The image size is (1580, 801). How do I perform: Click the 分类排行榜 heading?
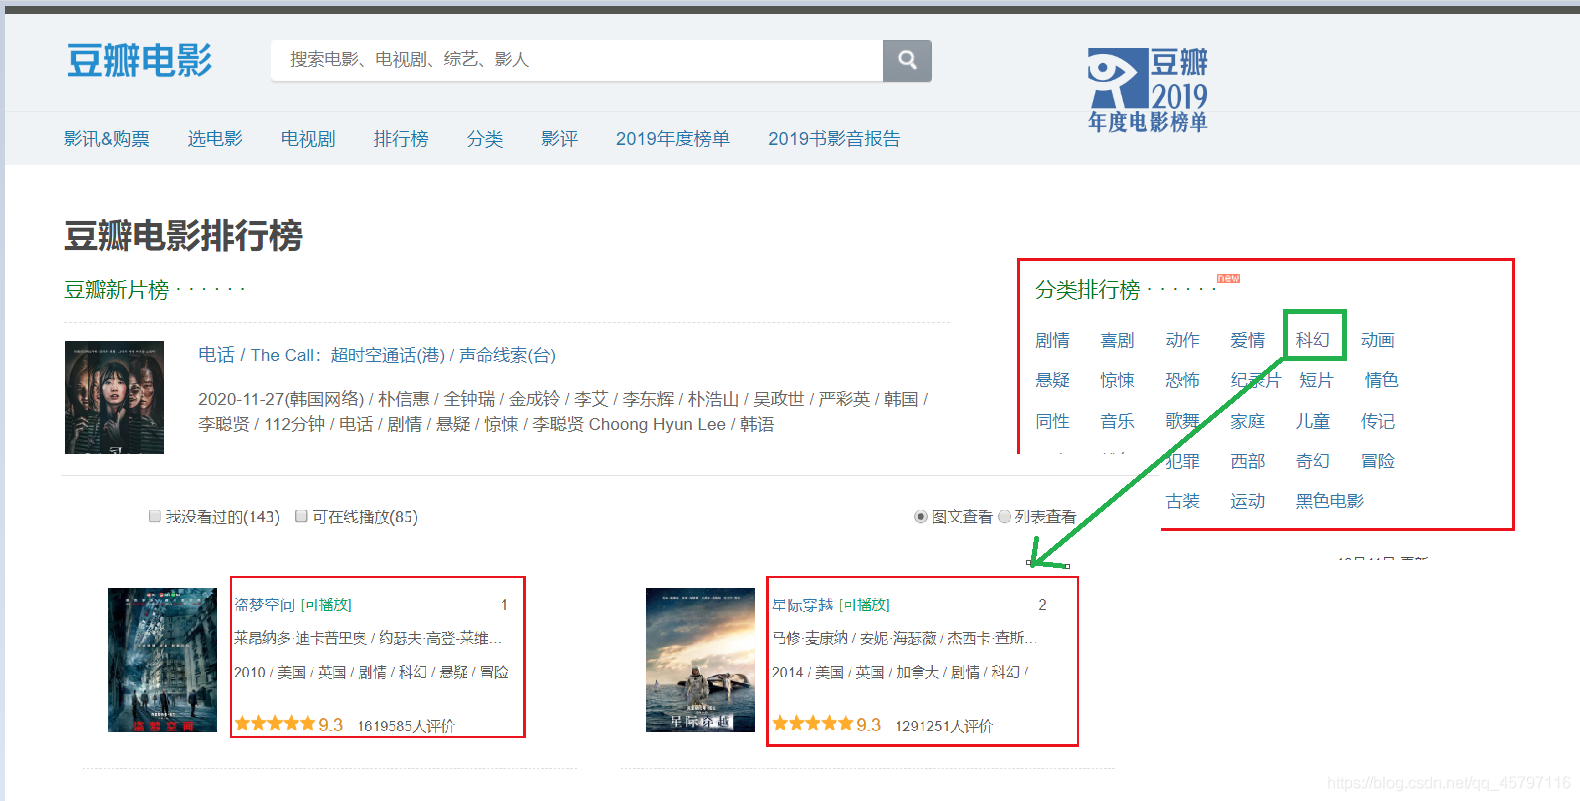(x=1088, y=290)
